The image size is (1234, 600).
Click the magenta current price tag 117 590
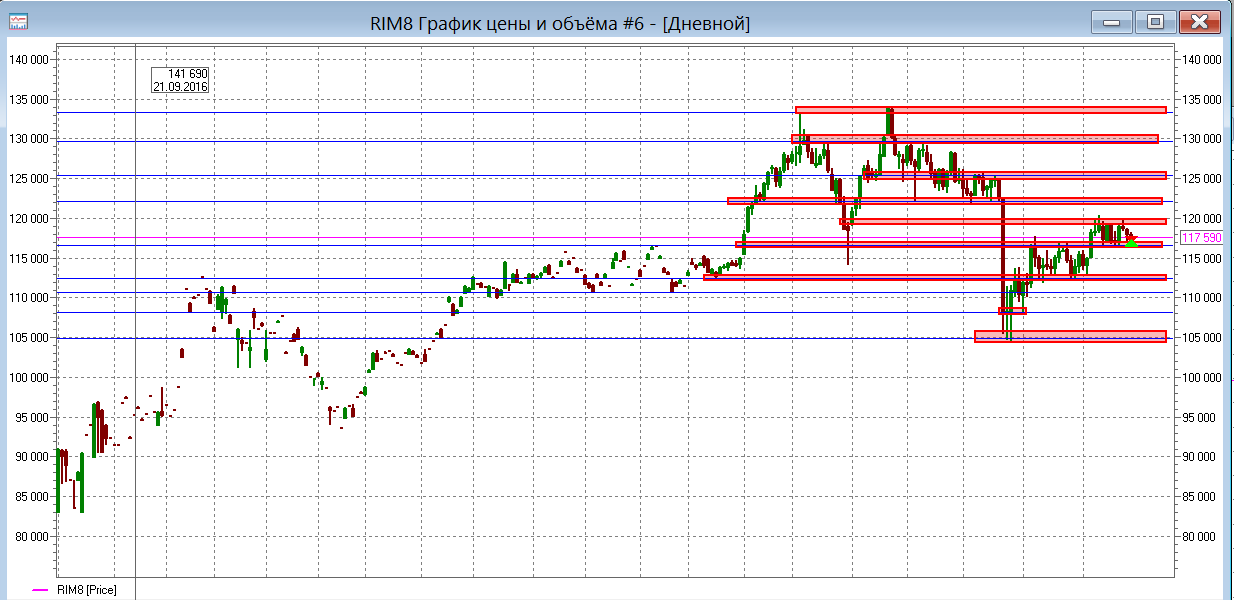(1202, 238)
